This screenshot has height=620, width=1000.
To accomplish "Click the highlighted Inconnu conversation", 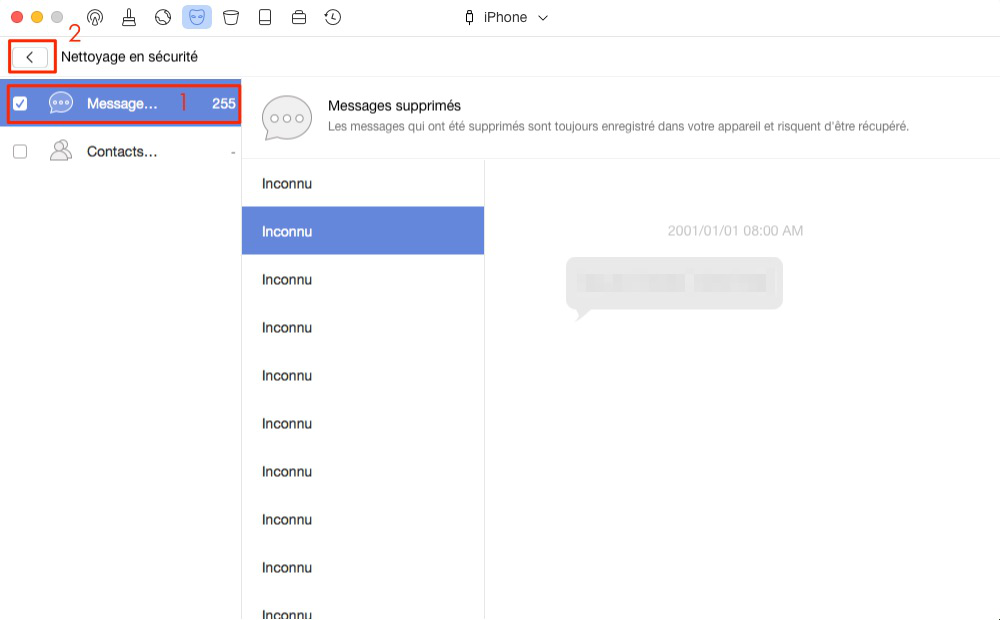I will 363,231.
